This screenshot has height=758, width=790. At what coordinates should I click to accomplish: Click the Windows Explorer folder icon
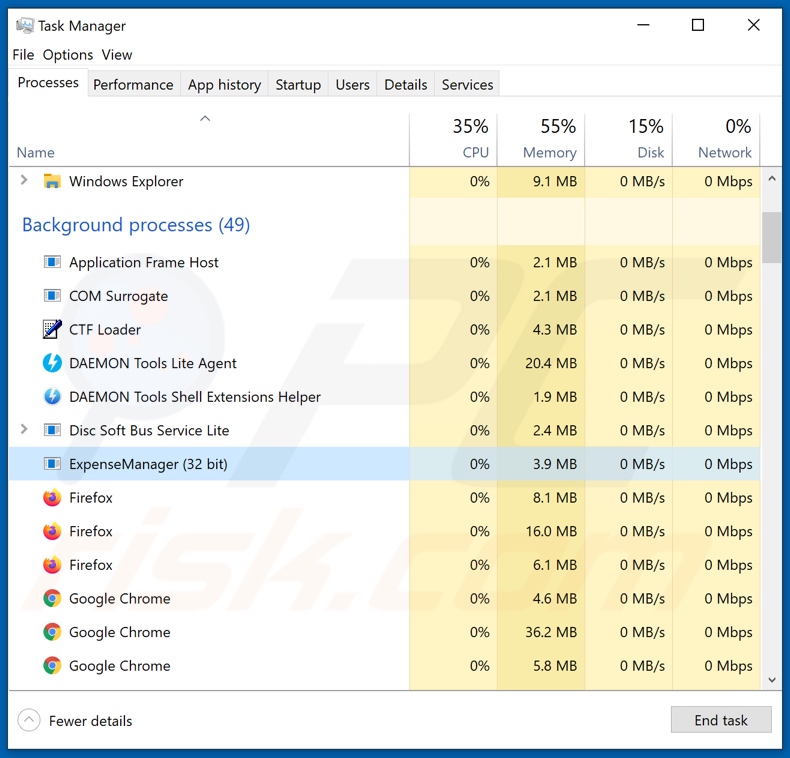(x=52, y=181)
